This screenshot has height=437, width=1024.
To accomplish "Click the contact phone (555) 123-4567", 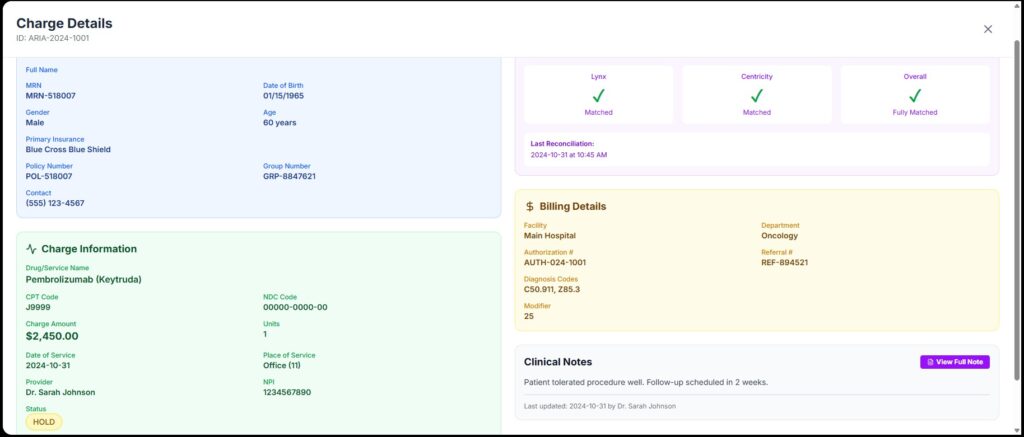I will (x=55, y=203).
